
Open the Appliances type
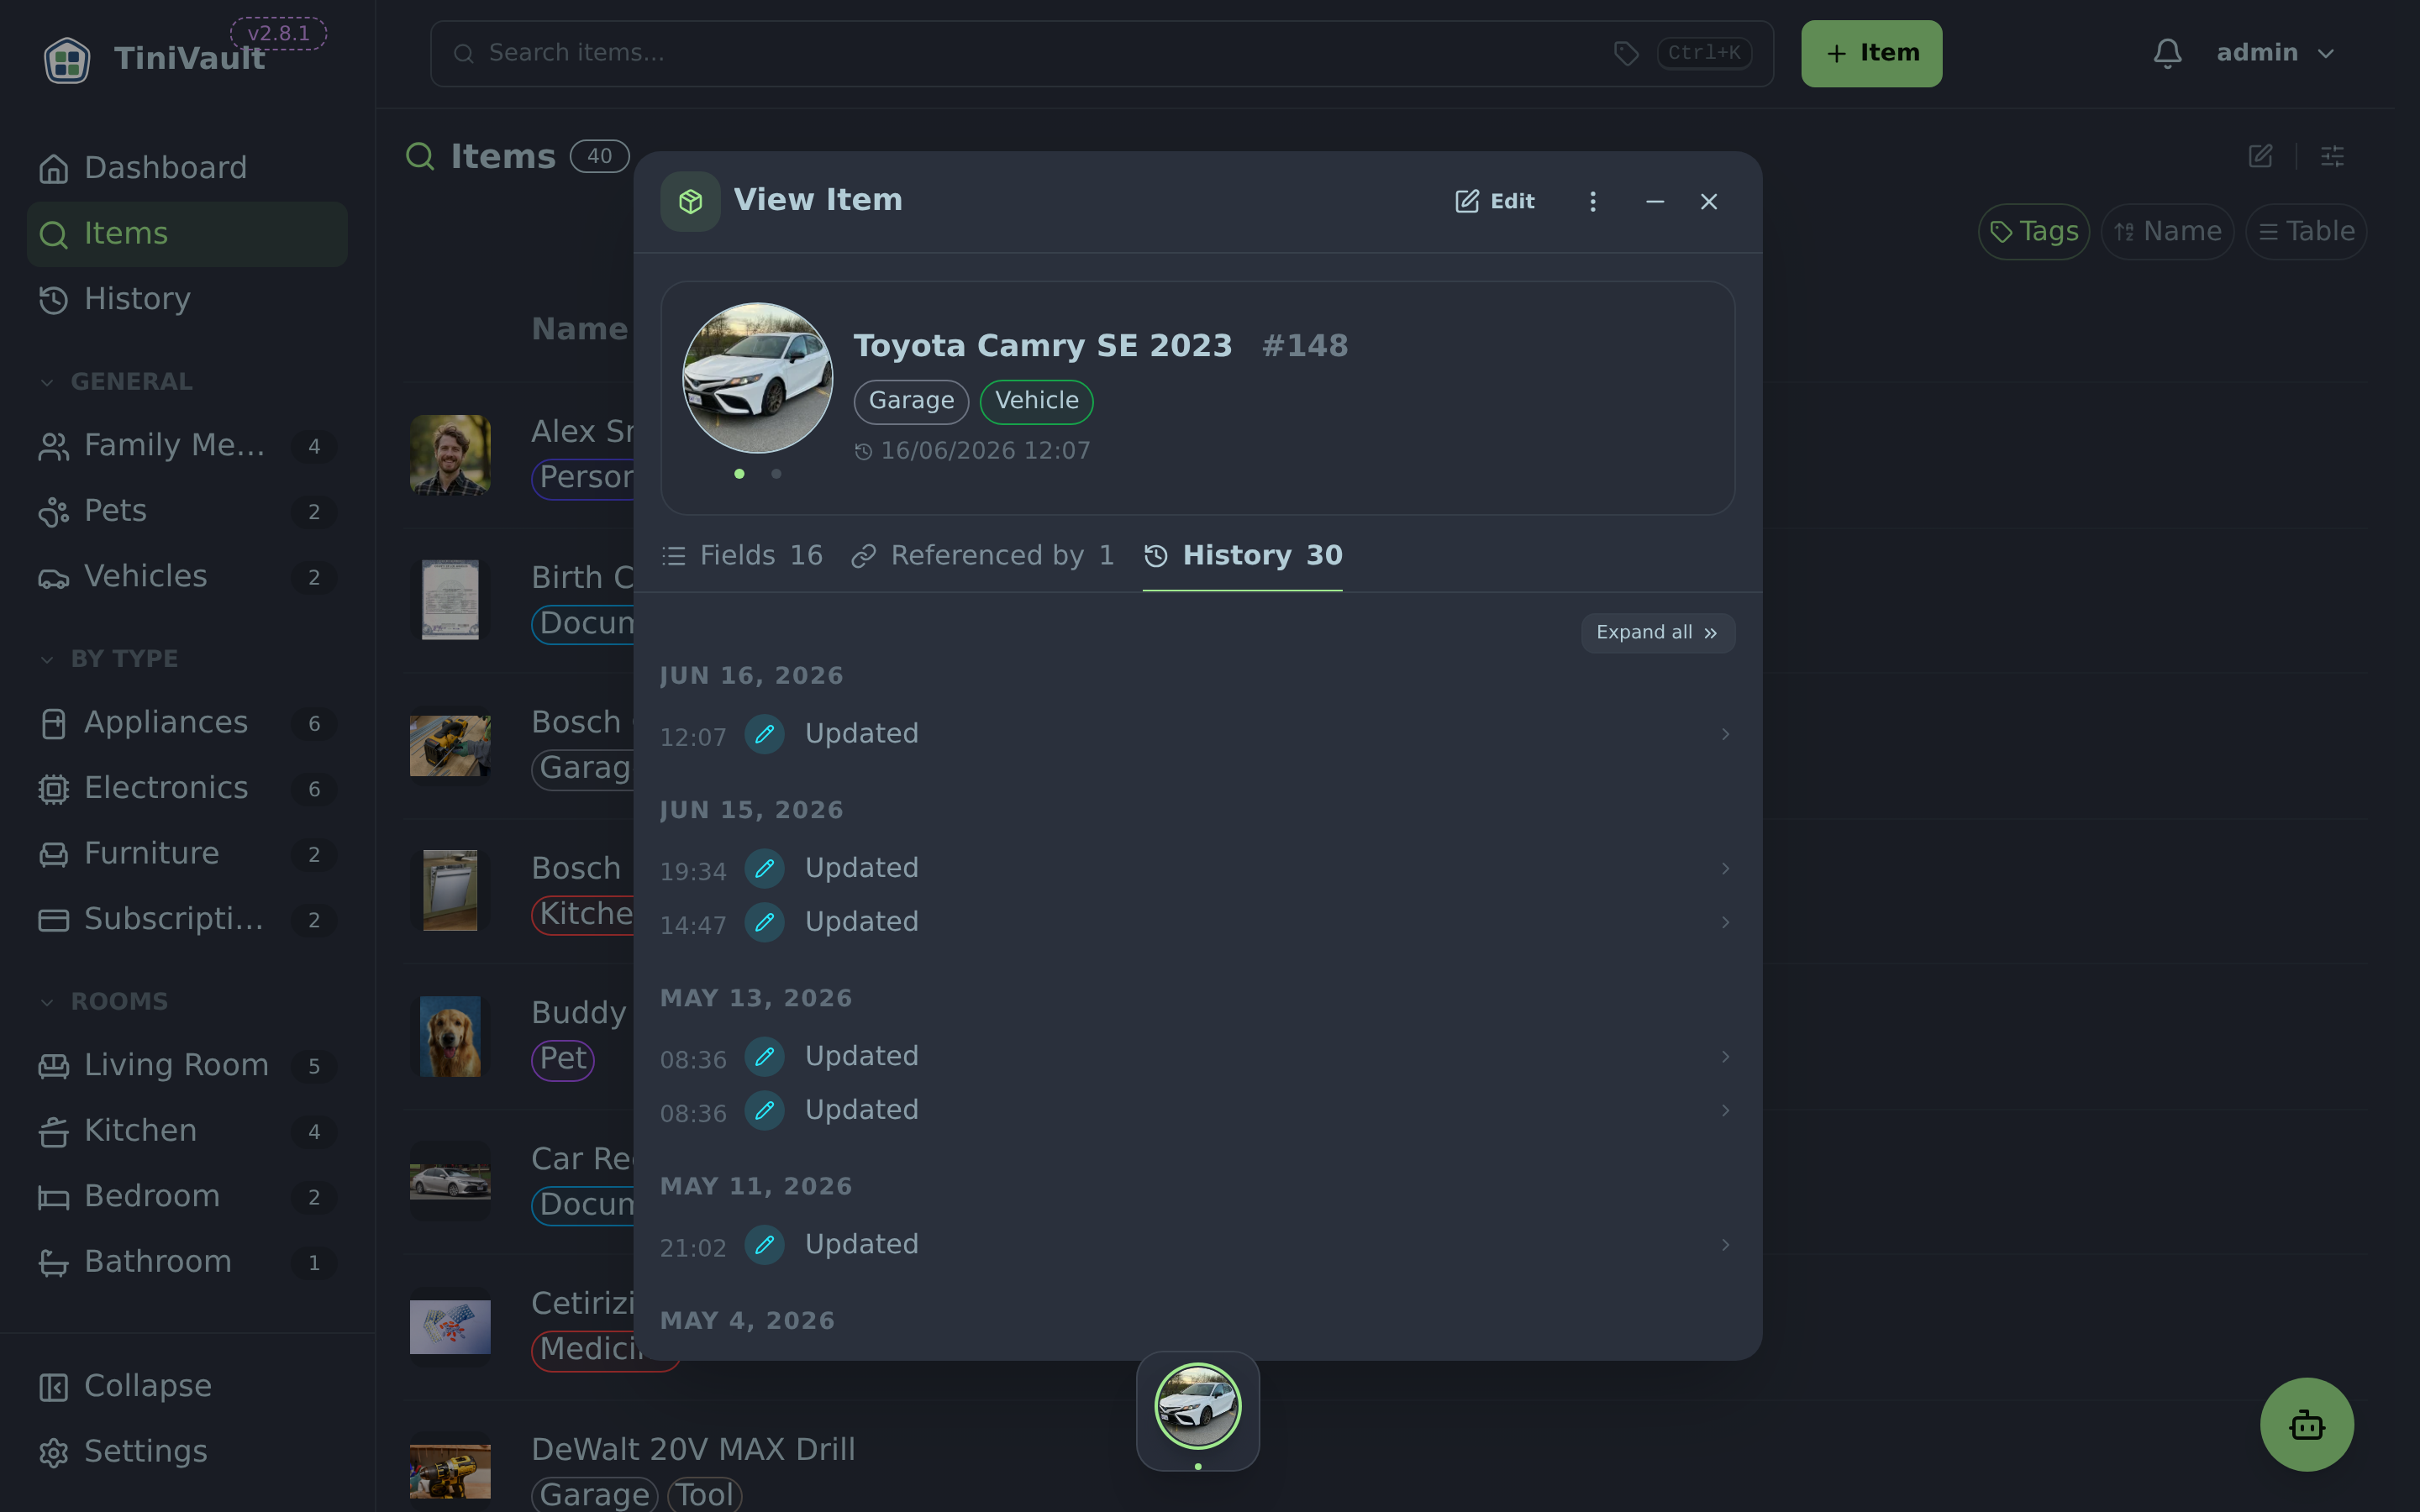coord(187,722)
